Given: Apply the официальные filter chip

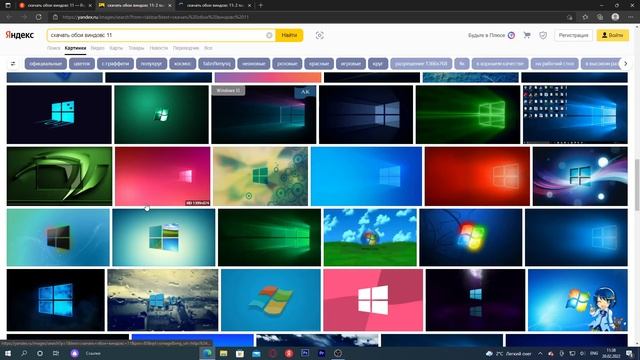Looking at the screenshot, I should tap(46, 64).
